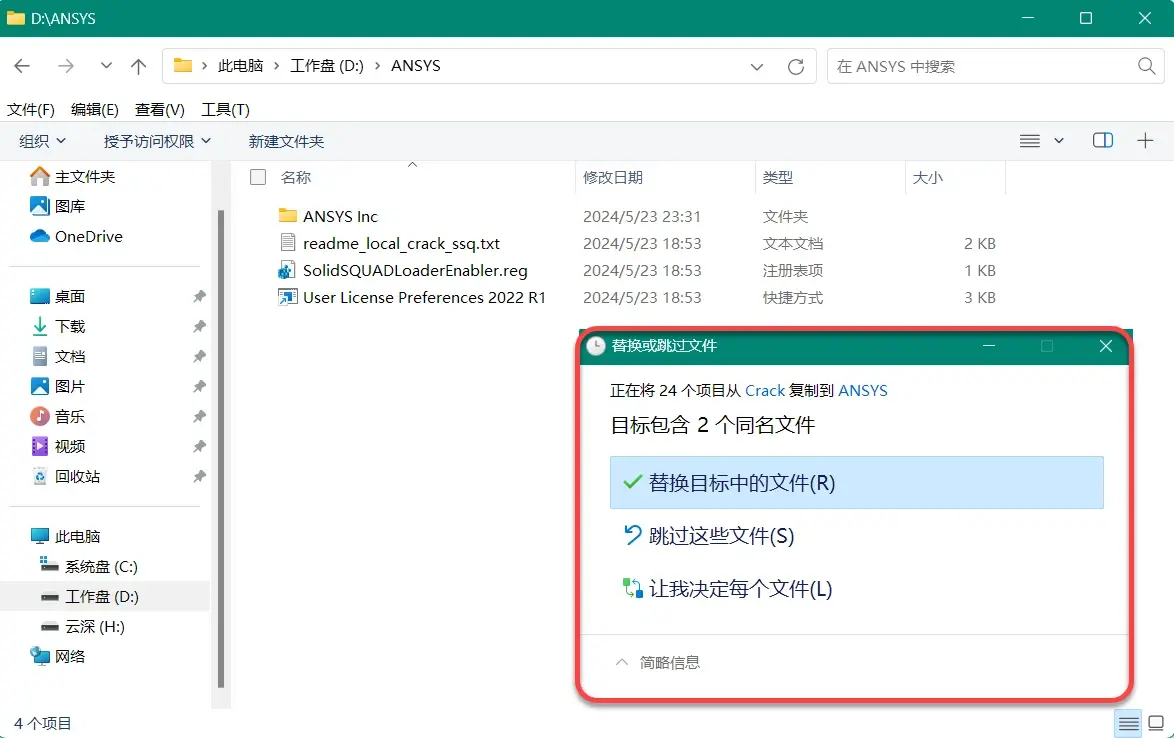
Task: Unpin 文档 using its pin icon
Action: coord(199,356)
